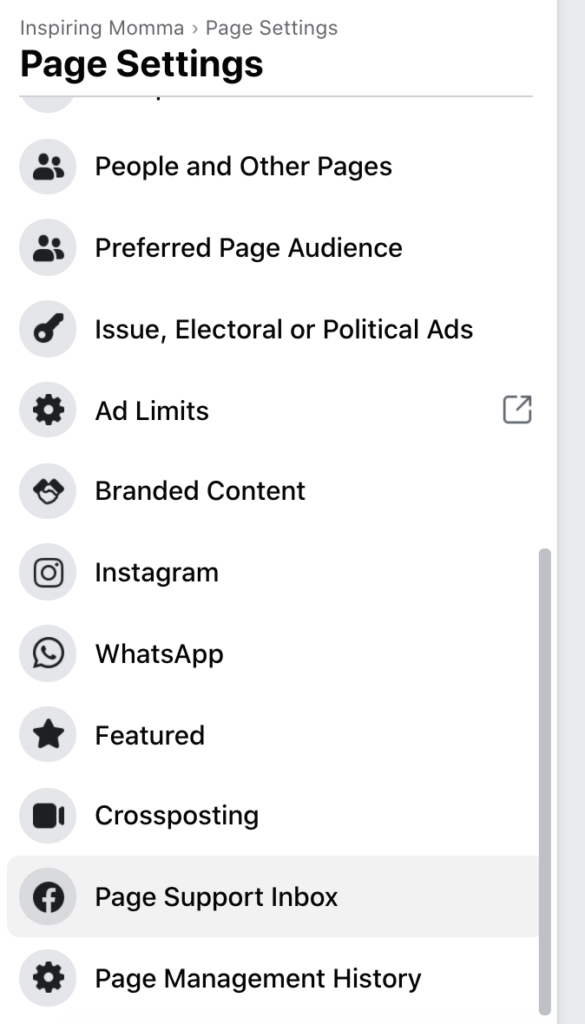
Task: Click the settings list vertical scrollbar
Action: click(545, 781)
